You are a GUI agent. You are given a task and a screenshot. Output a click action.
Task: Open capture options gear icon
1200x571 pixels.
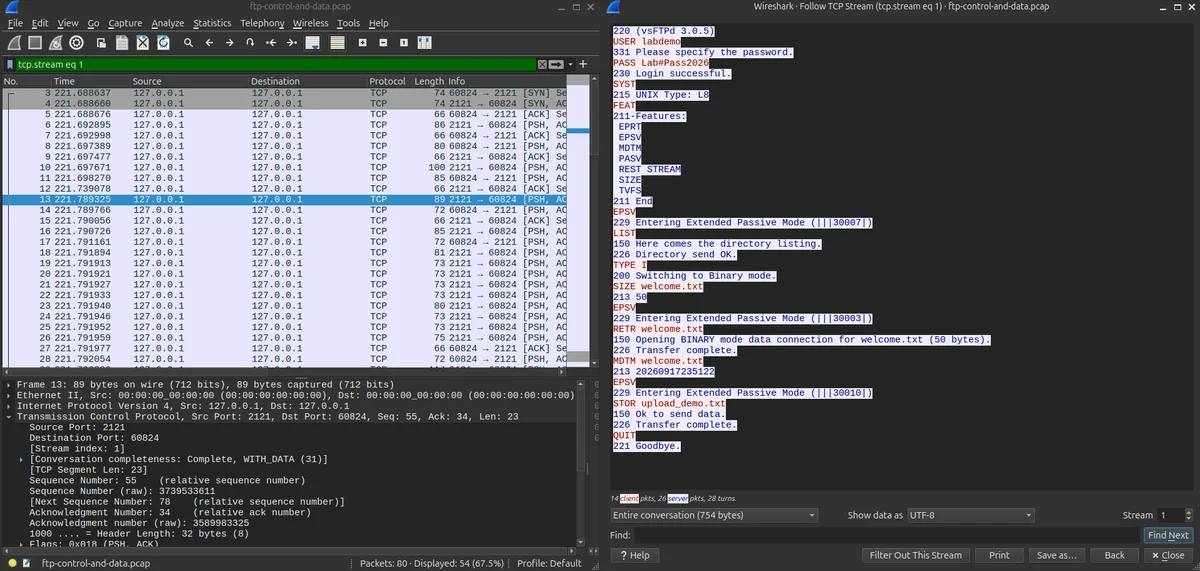click(77, 43)
